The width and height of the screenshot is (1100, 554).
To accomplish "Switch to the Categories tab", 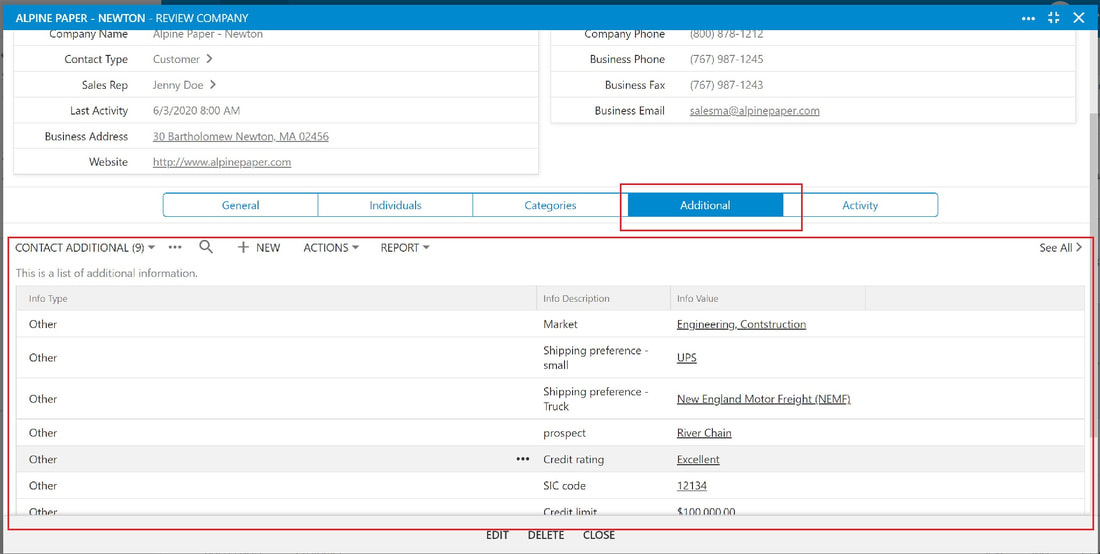I will pyautogui.click(x=550, y=205).
